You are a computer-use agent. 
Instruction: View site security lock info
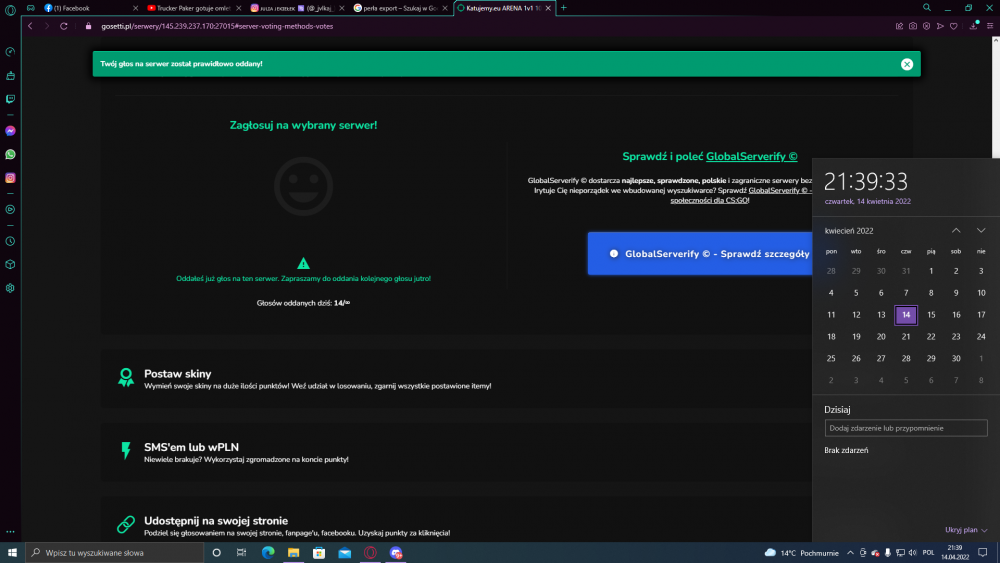point(89,26)
